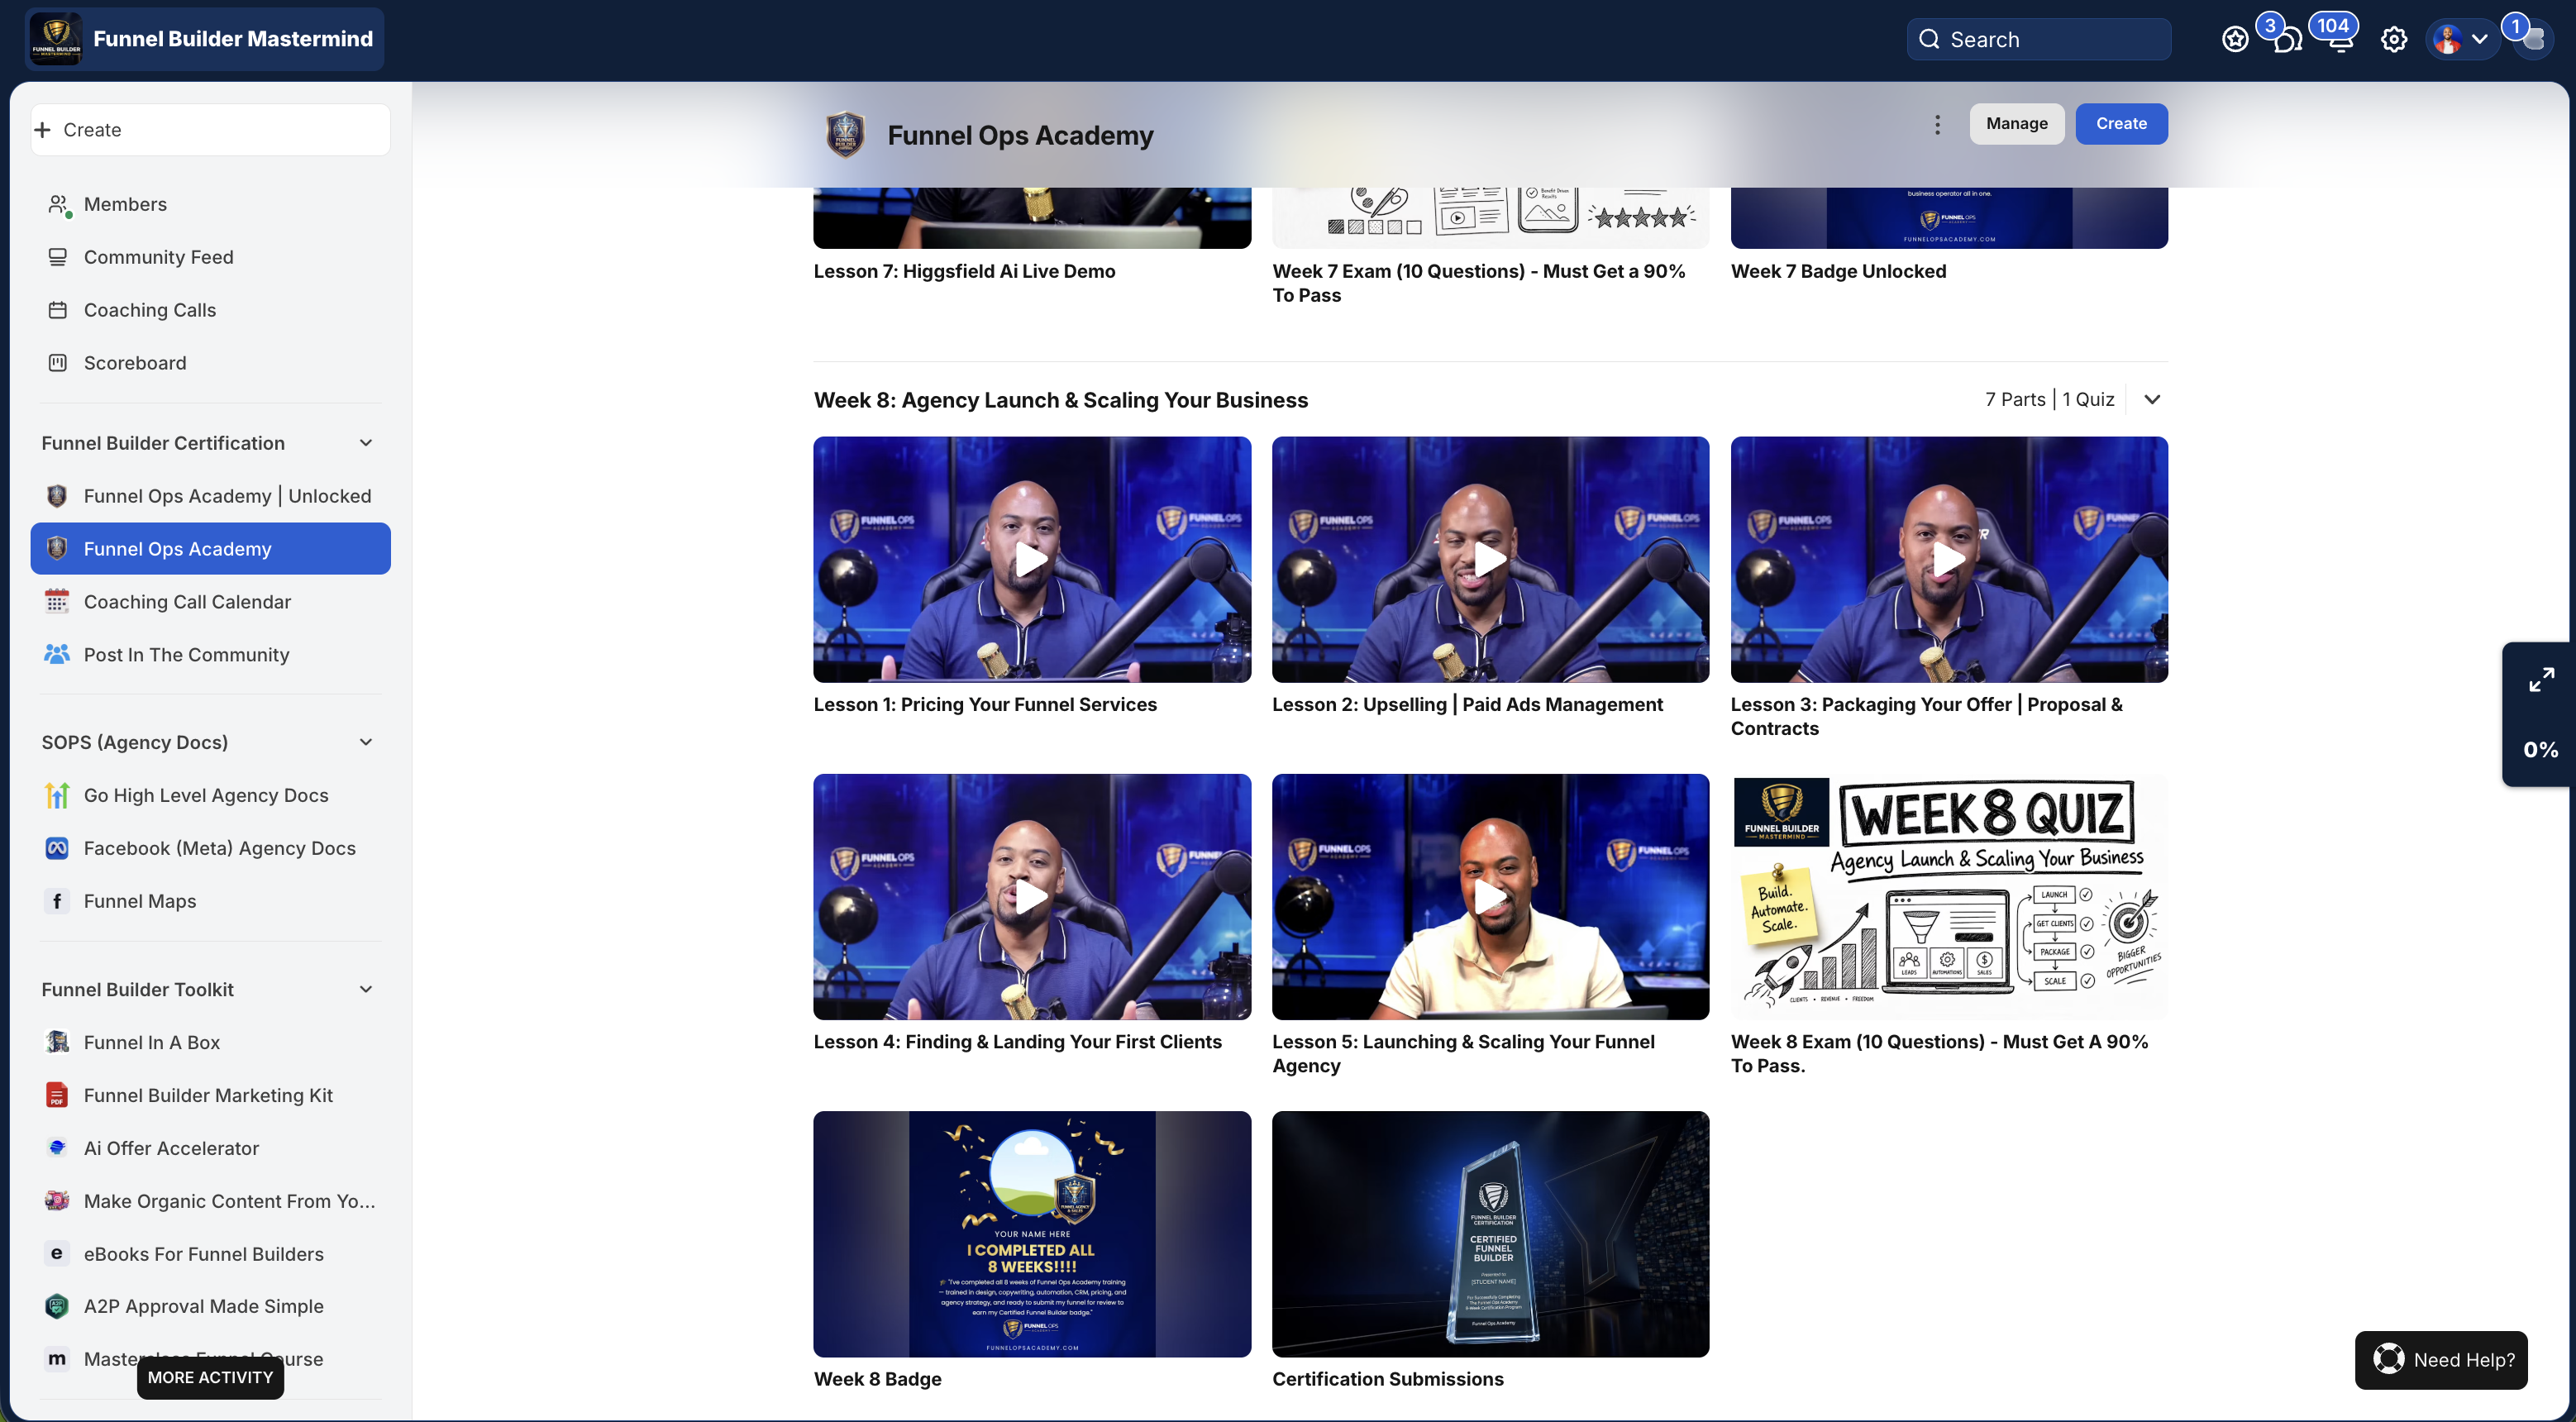Click the Coaching Calls calendar icon
This screenshot has width=2576, height=1422.
(58, 310)
